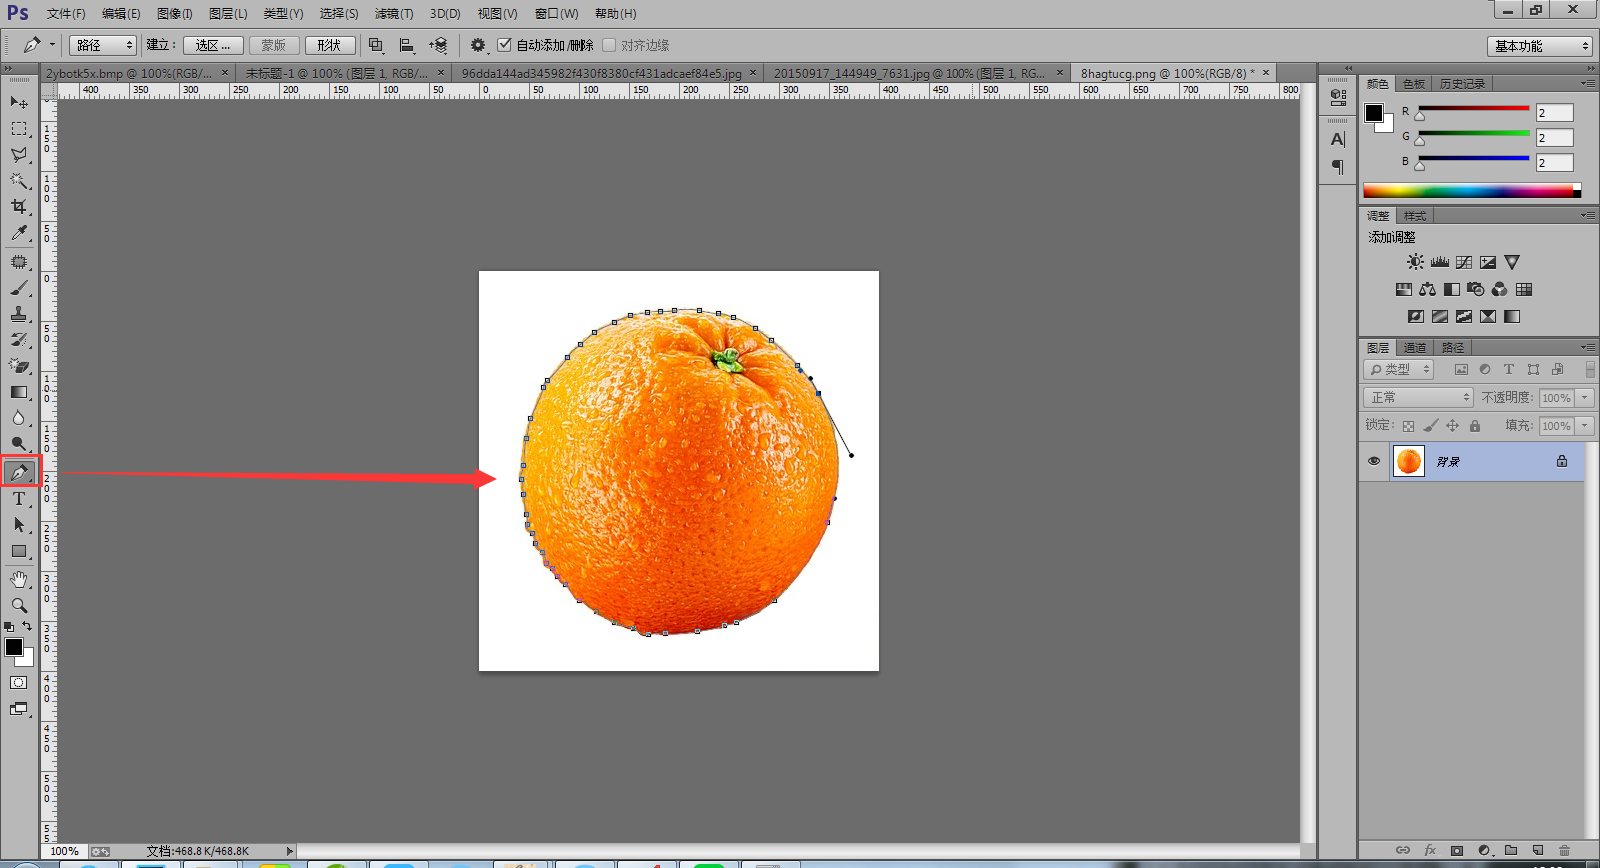
Task: Open the Color panel flyout menu
Action: coord(1587,84)
